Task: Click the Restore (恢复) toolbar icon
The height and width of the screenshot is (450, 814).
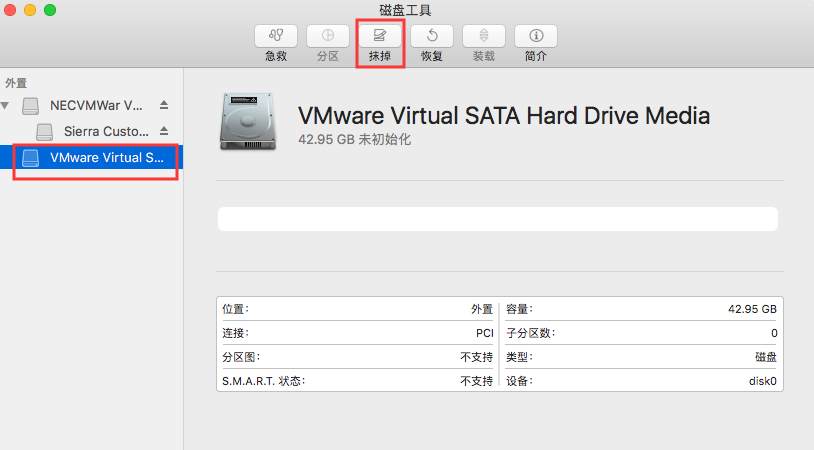Action: click(x=431, y=35)
